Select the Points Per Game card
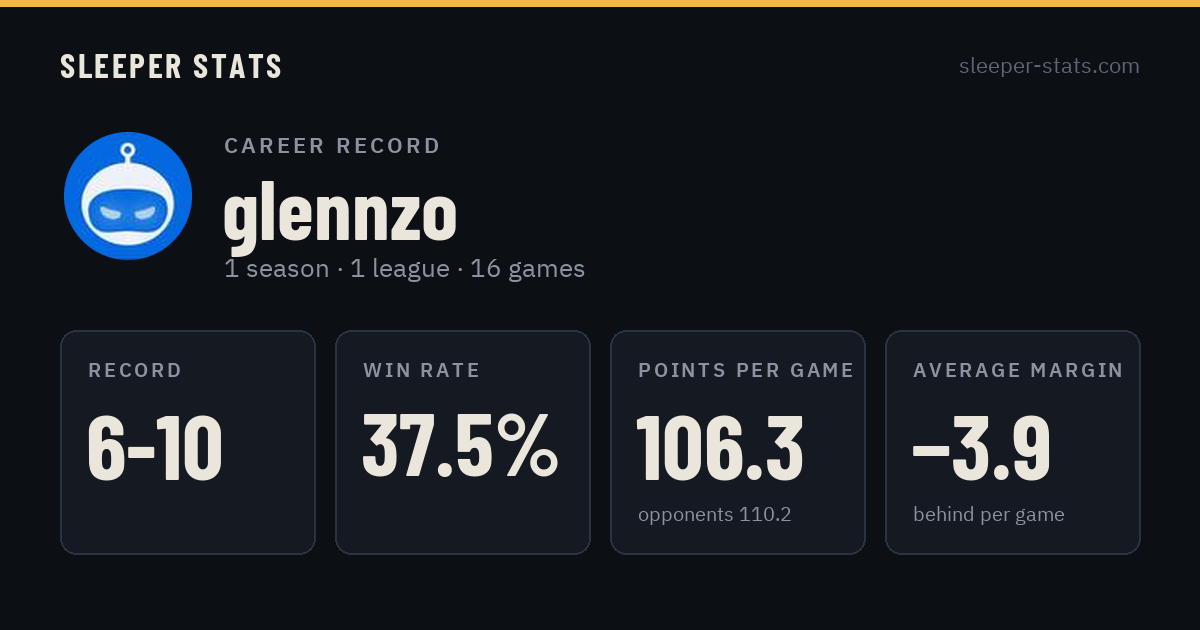Image resolution: width=1200 pixels, height=630 pixels. tap(738, 442)
